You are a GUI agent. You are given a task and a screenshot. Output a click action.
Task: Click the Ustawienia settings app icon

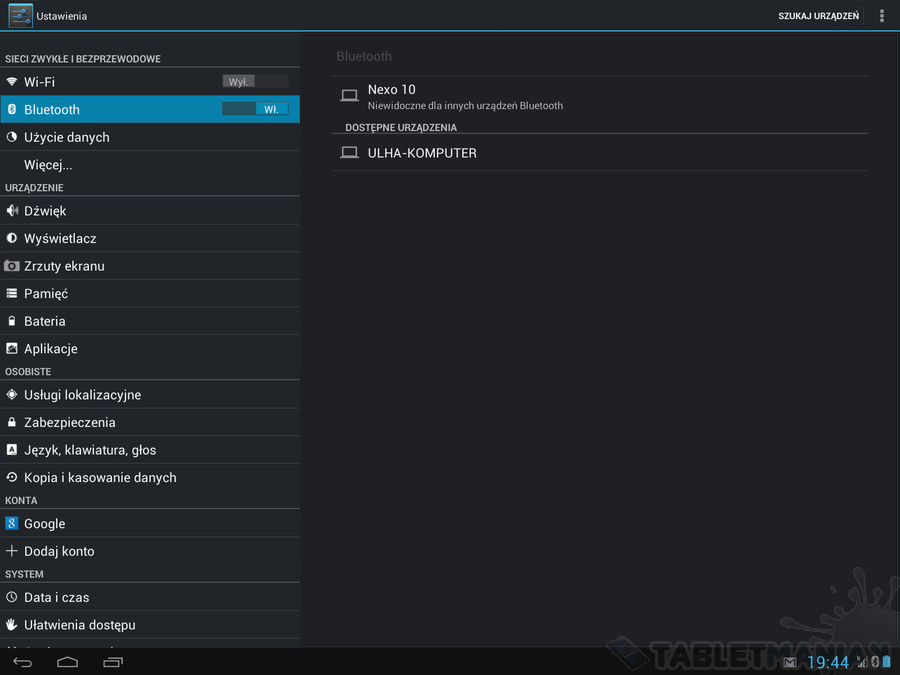[x=20, y=15]
